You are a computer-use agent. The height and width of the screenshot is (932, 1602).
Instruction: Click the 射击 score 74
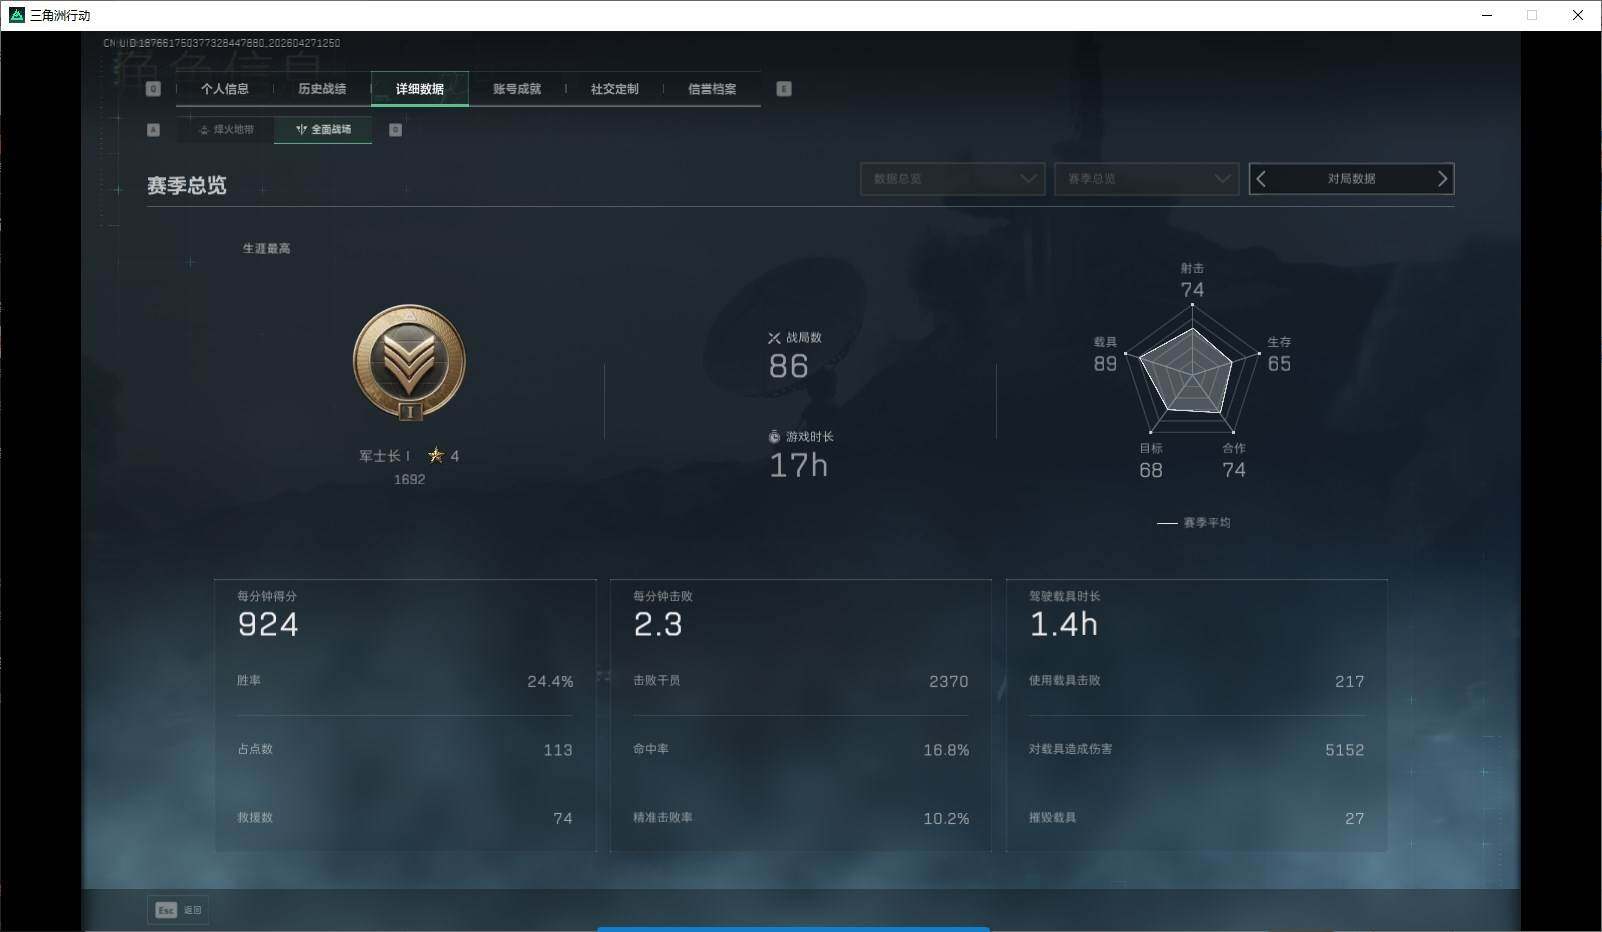pos(1192,290)
